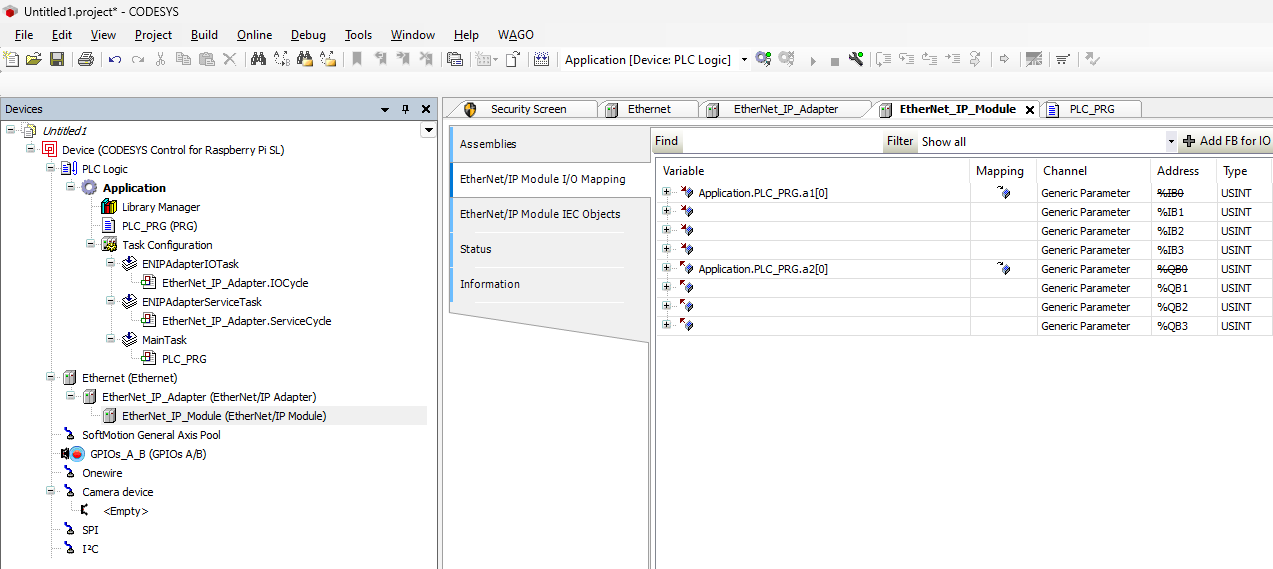The width and height of the screenshot is (1273, 569).
Task: Click the Application gear icon in tree
Action: (x=89, y=188)
